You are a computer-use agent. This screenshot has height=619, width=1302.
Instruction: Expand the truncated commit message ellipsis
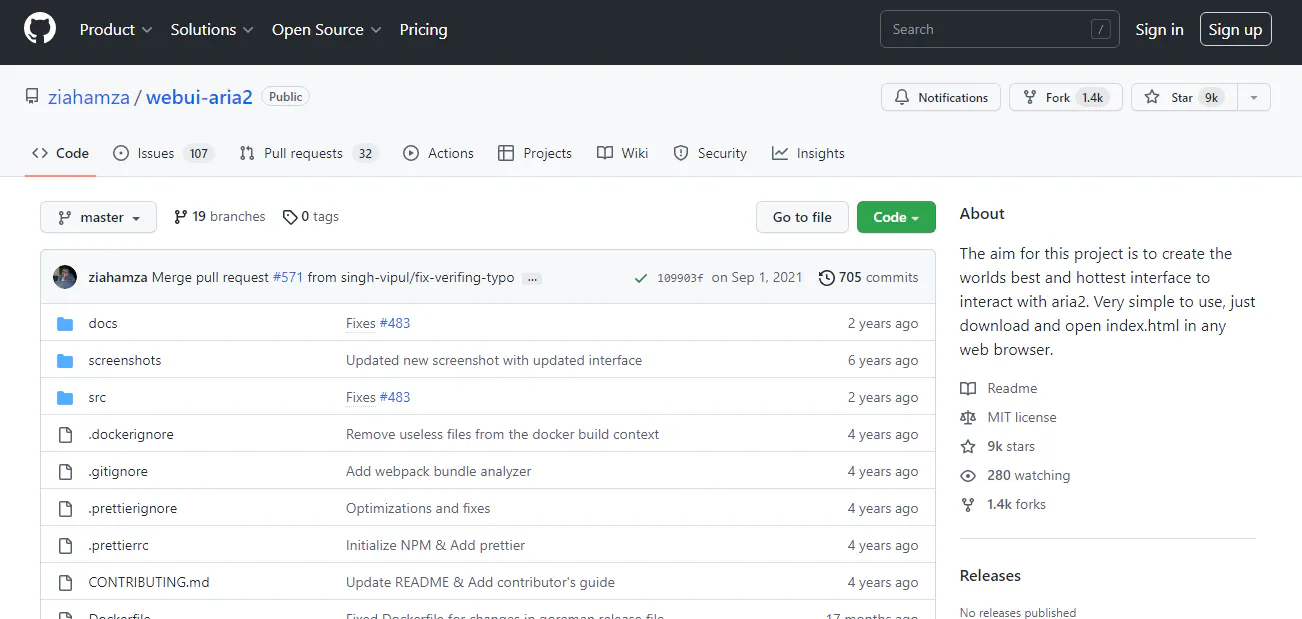click(531, 278)
